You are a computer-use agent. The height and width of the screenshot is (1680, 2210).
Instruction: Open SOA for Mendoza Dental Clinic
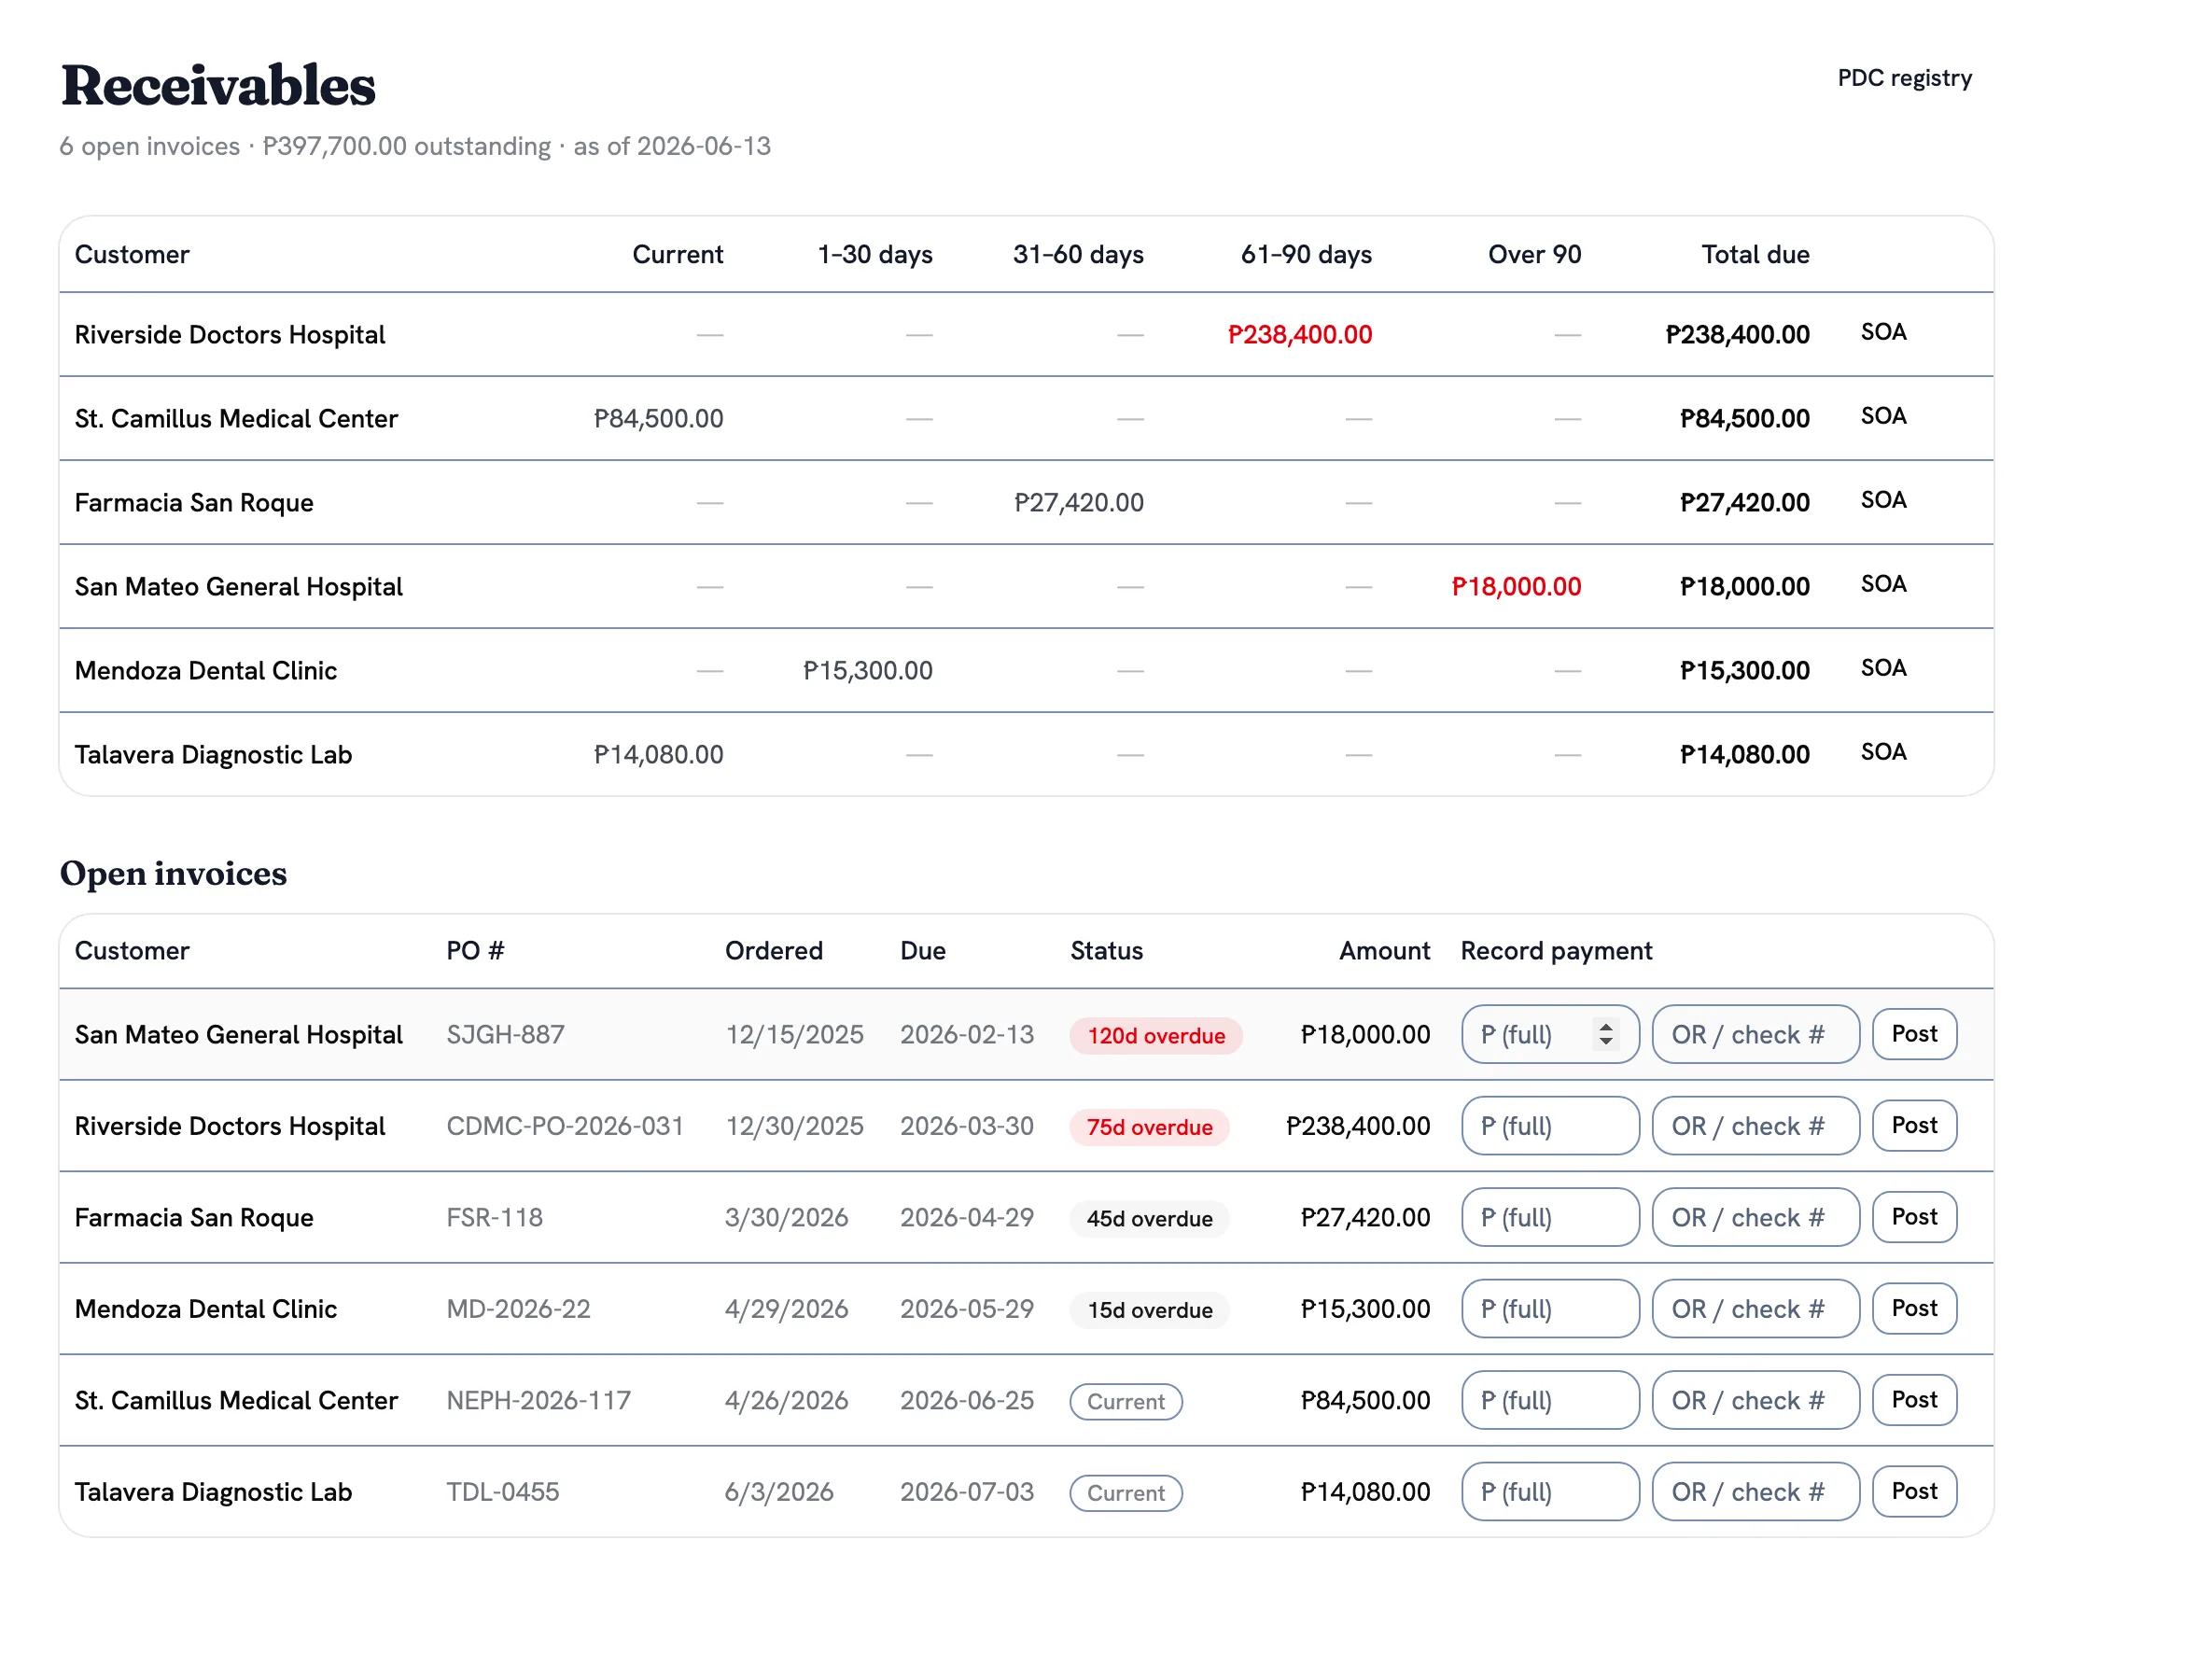point(1882,668)
